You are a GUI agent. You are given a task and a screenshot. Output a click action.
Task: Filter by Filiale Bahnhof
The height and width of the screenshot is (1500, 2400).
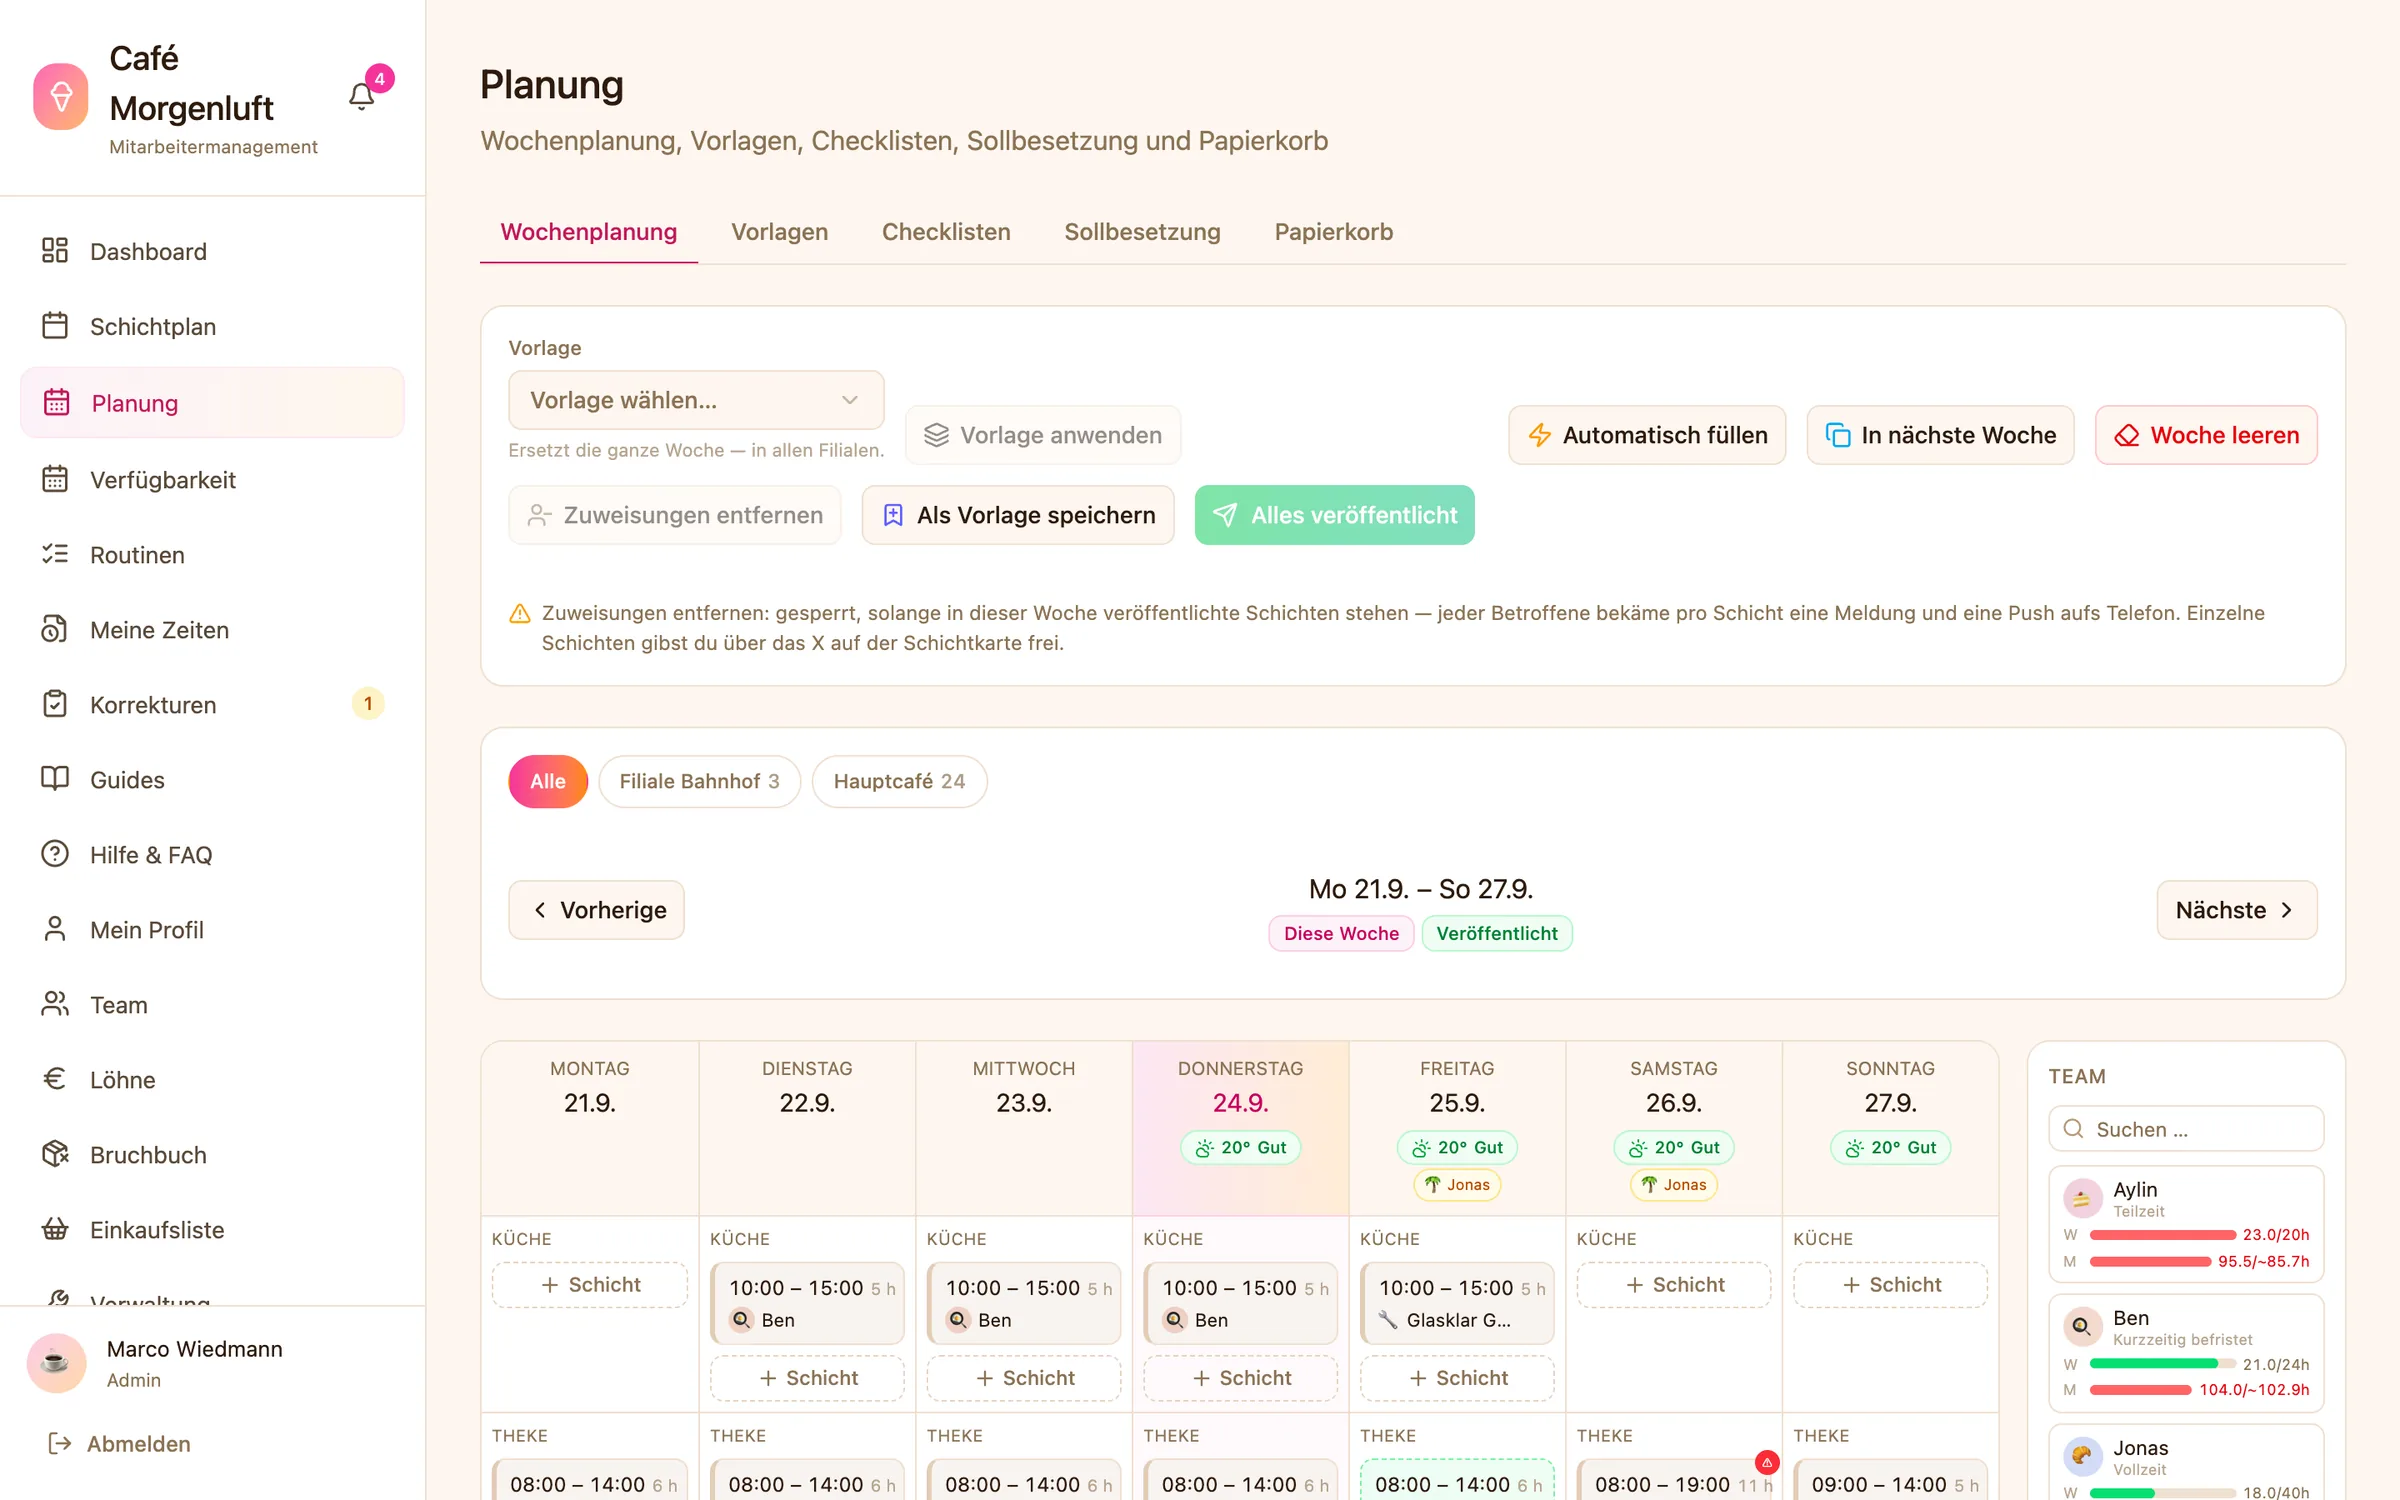[699, 781]
